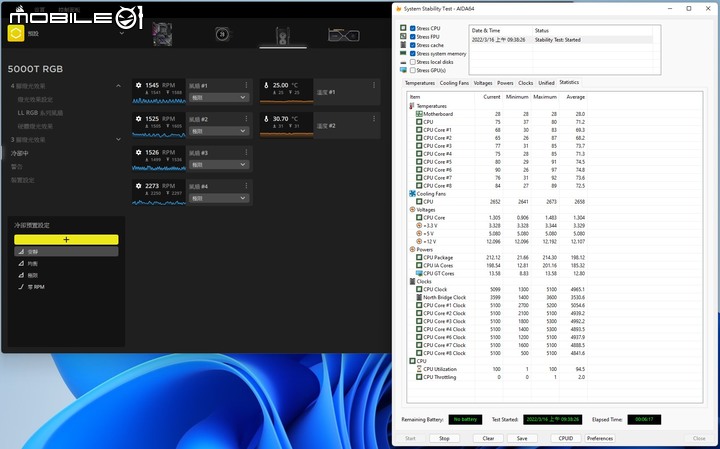Click the gear icon of the 2273 RPM fan
Screen dimensions: 720x449
tap(139, 185)
